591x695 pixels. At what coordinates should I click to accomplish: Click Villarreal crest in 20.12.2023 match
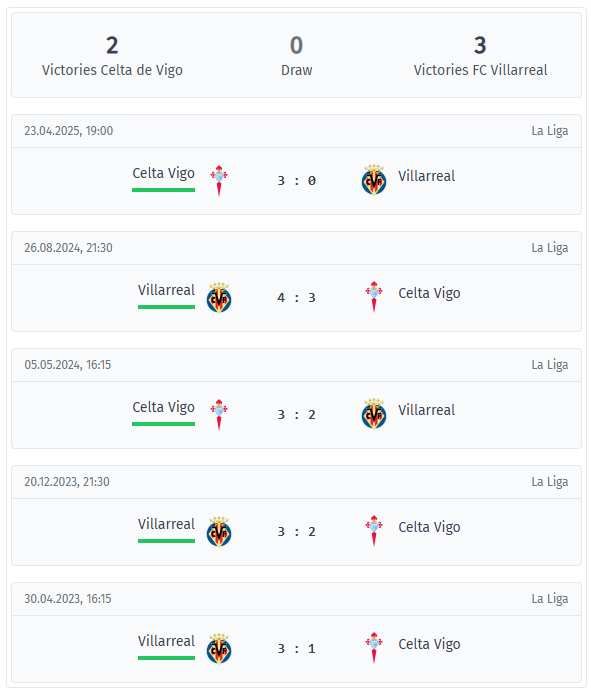coord(219,531)
